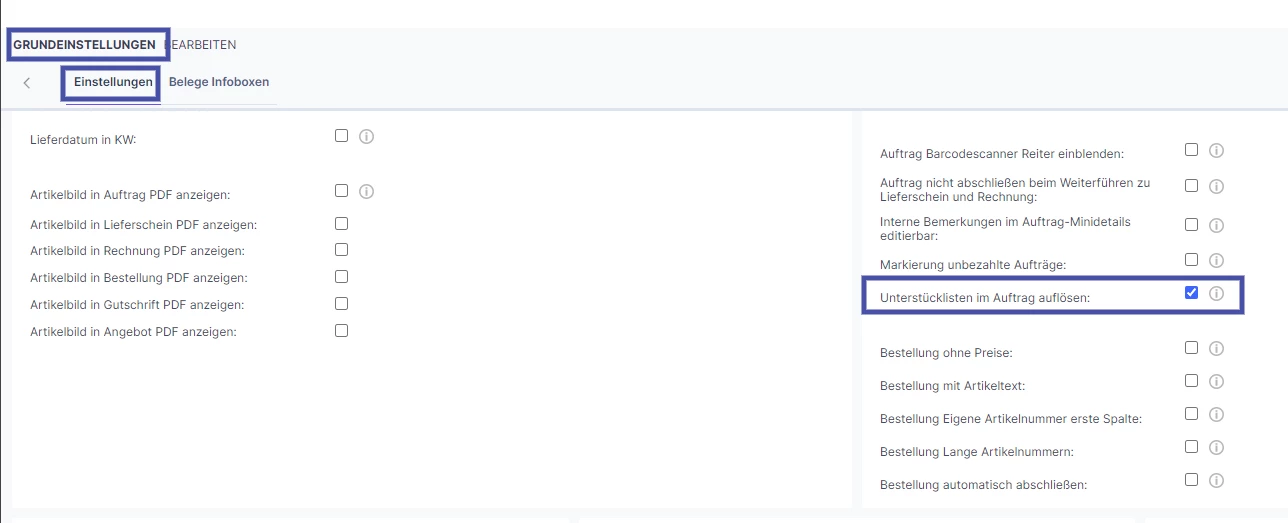Click info icon for Bestellung automatisch abschließen
Image resolution: width=1288 pixels, height=523 pixels.
1217,480
